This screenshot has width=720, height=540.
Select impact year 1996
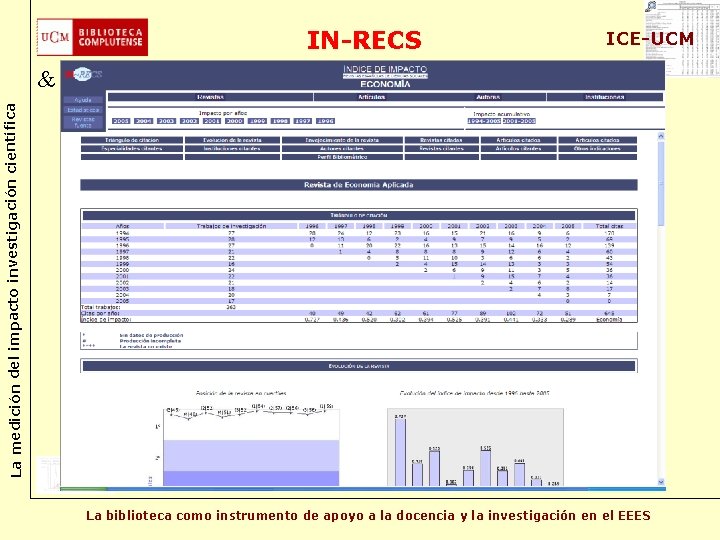click(x=325, y=121)
